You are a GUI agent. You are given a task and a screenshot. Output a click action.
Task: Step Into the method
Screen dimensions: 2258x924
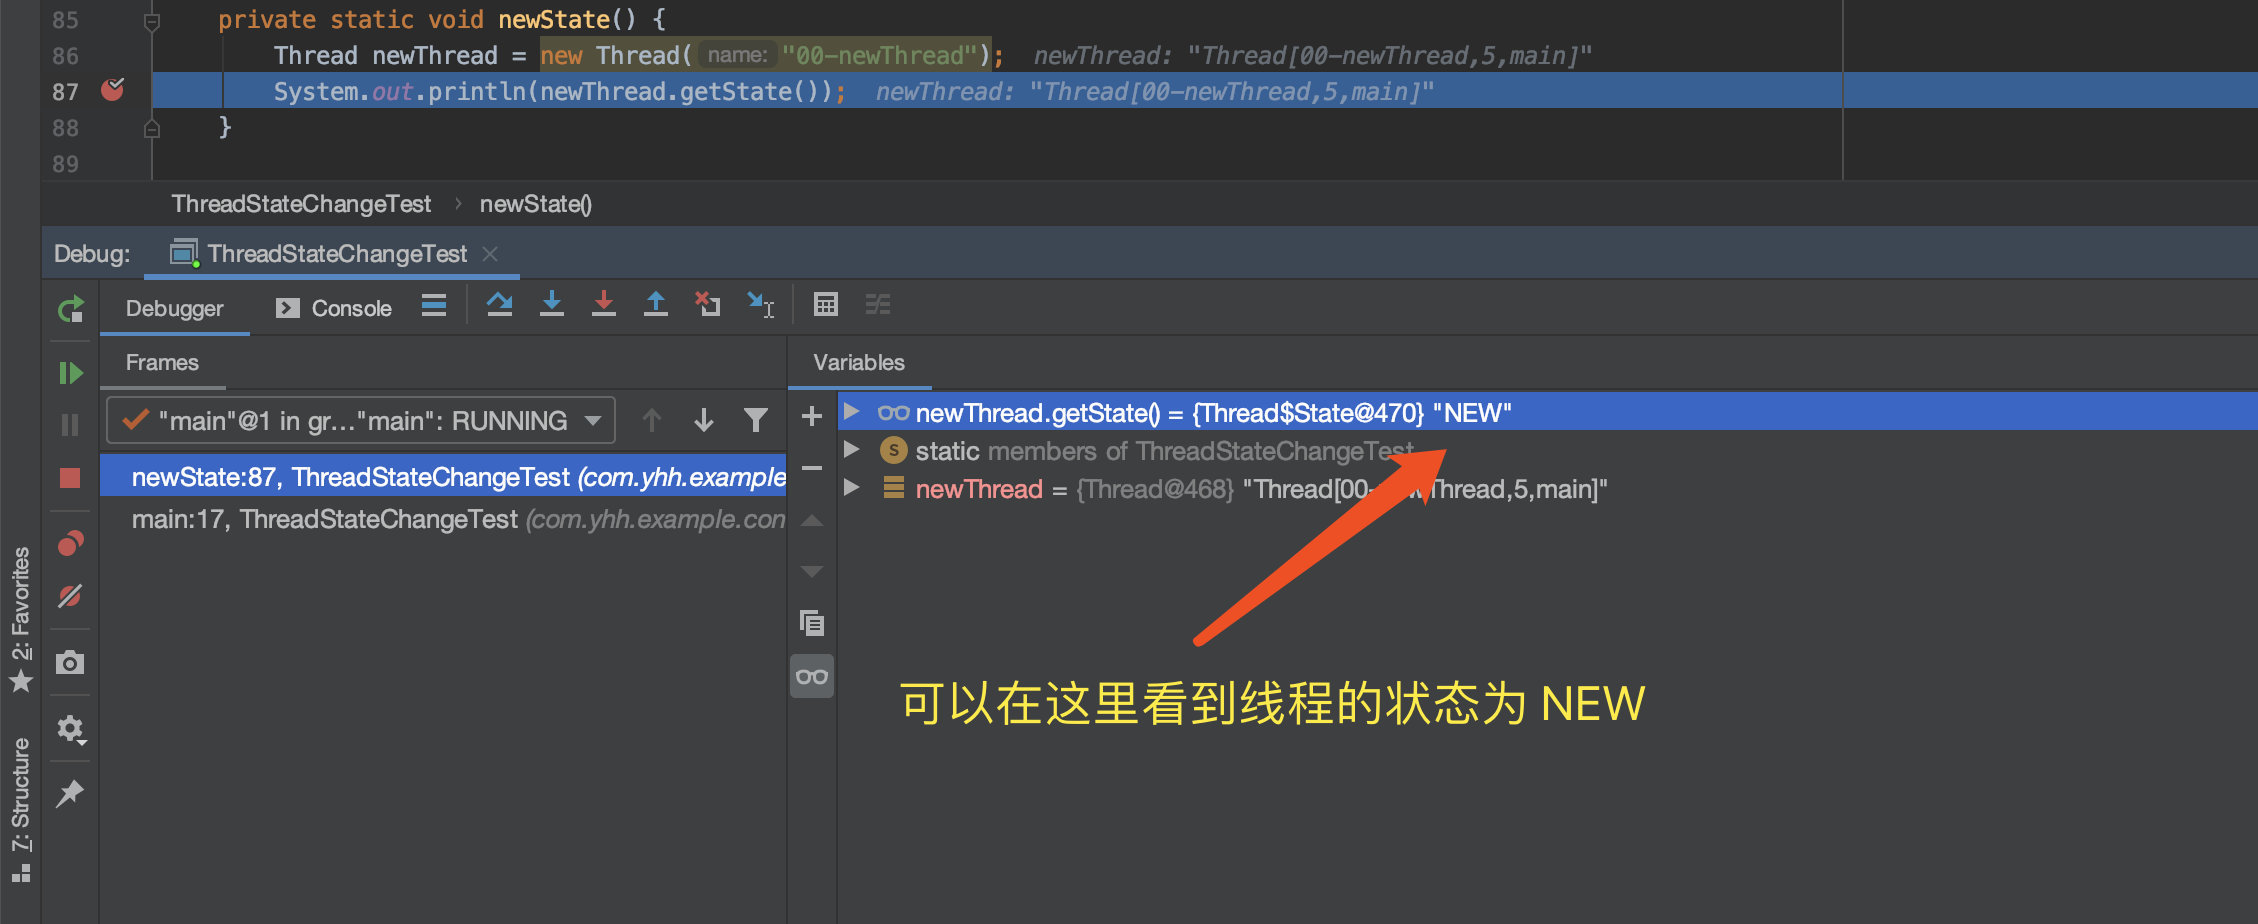552,304
